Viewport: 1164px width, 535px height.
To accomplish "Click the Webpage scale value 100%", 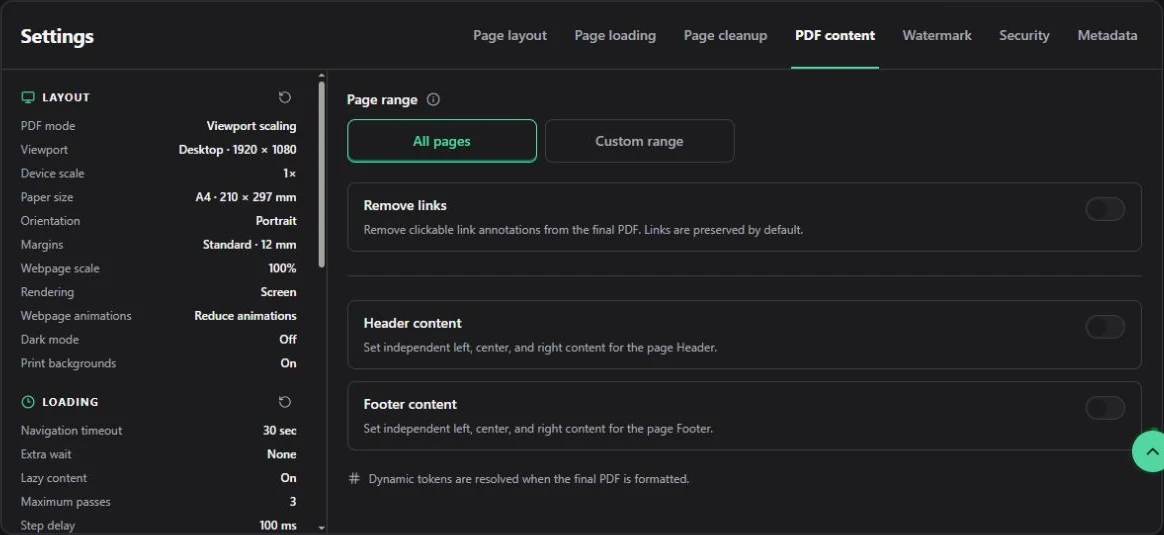I will (x=282, y=269).
